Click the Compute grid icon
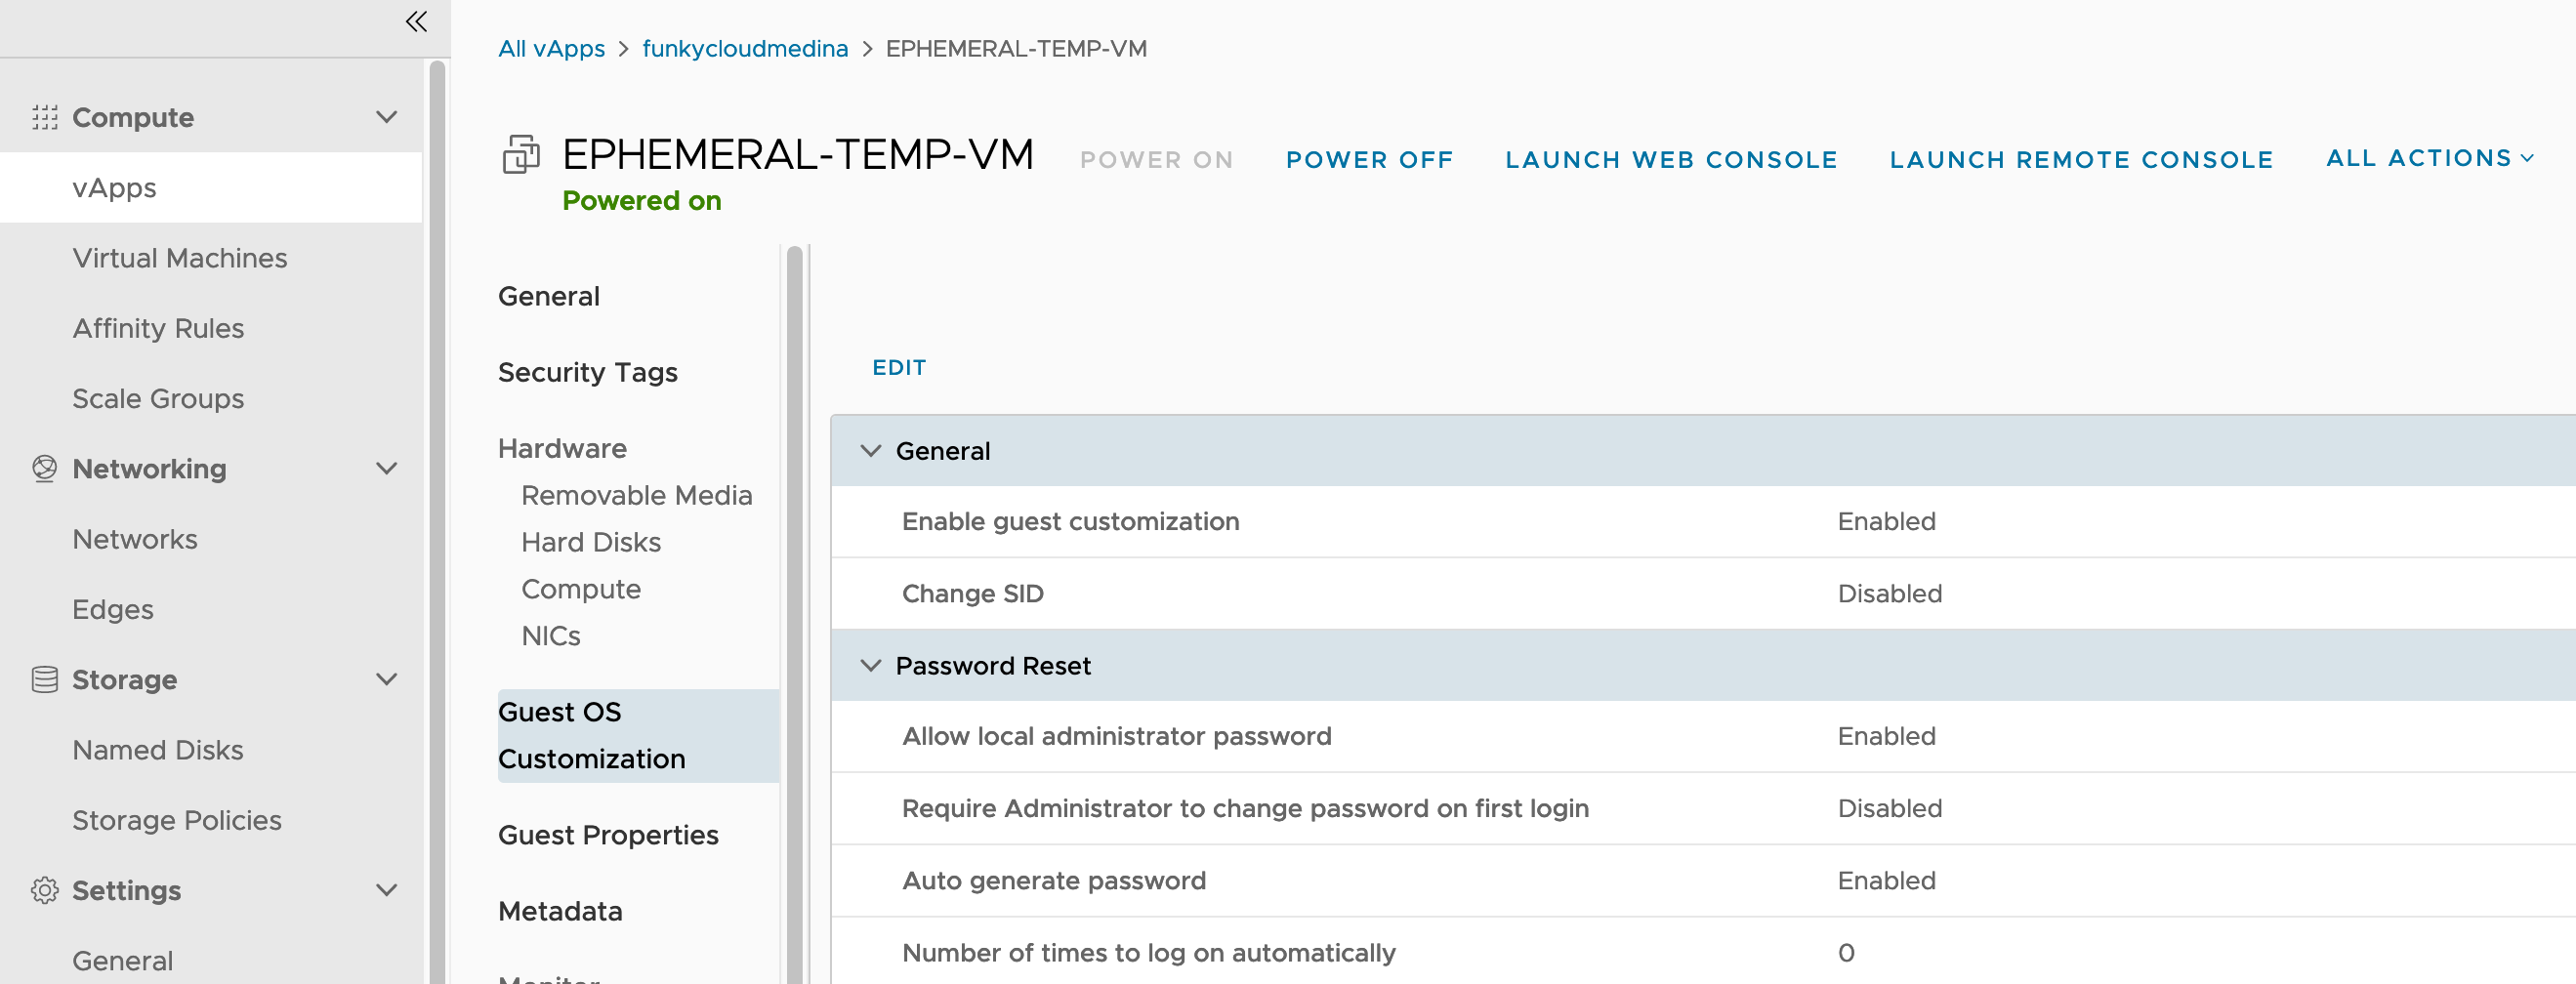Viewport: 2576px width, 984px height. (x=45, y=118)
